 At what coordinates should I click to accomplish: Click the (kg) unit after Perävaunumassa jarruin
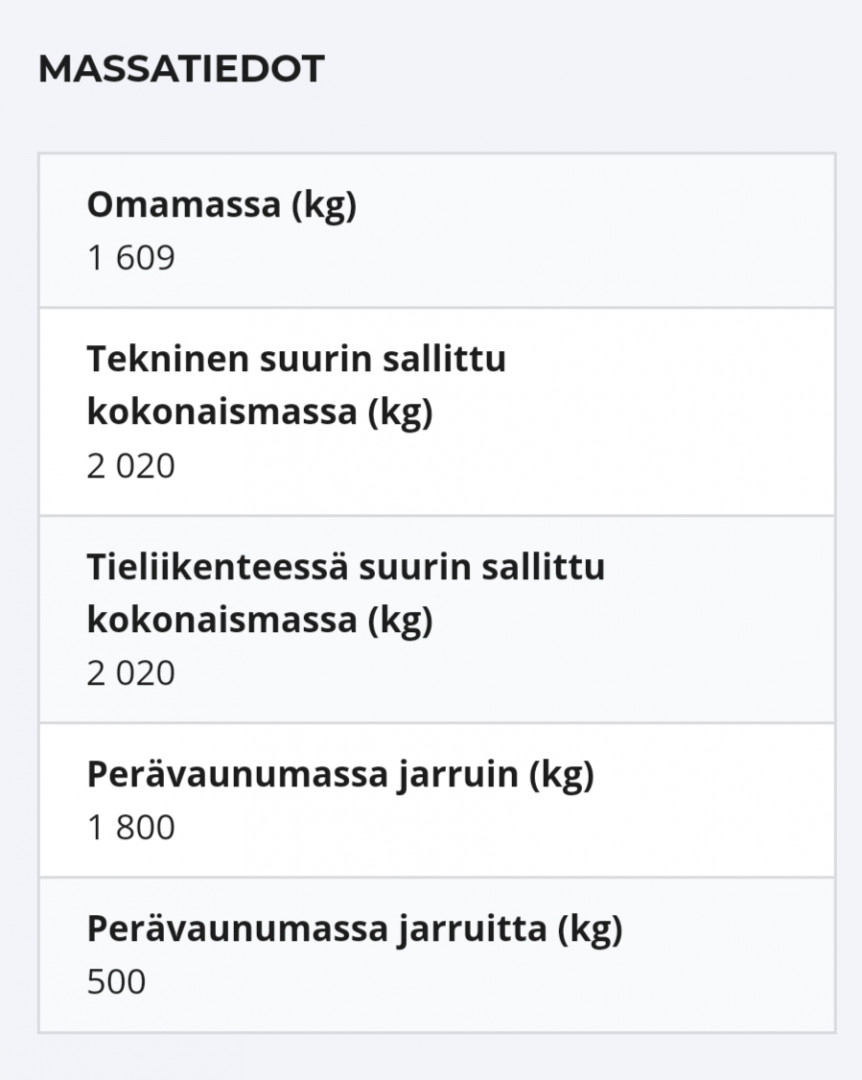[x=561, y=775]
